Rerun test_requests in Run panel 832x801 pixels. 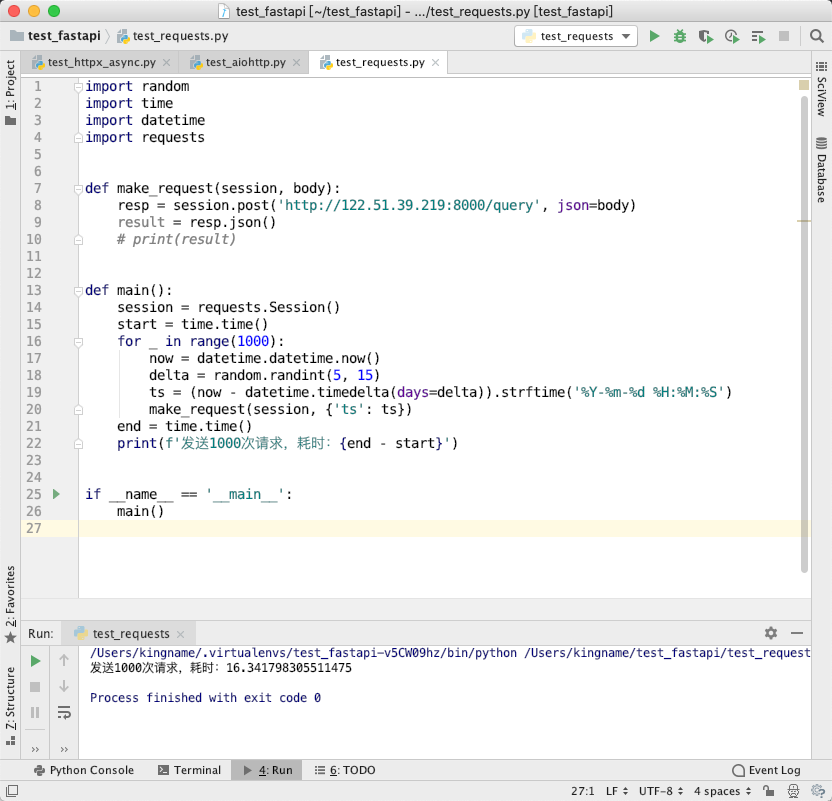(36, 660)
